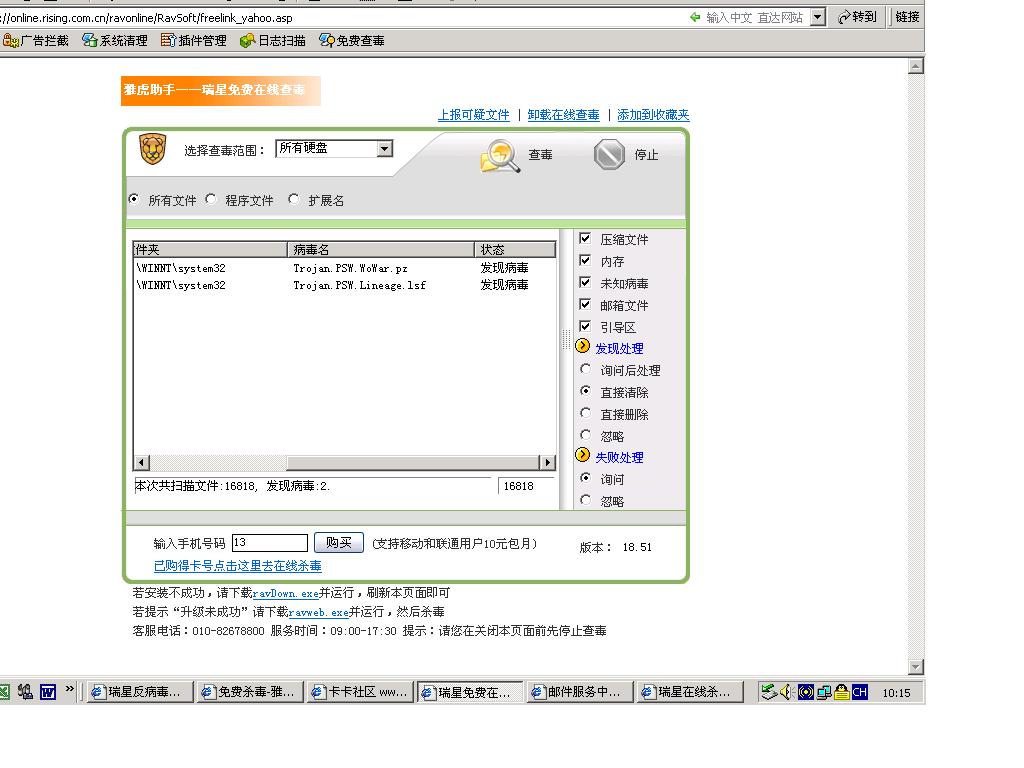Start scan with the 查毒 magnifier icon
Viewport: 1024px width, 768px height.
tap(500, 155)
